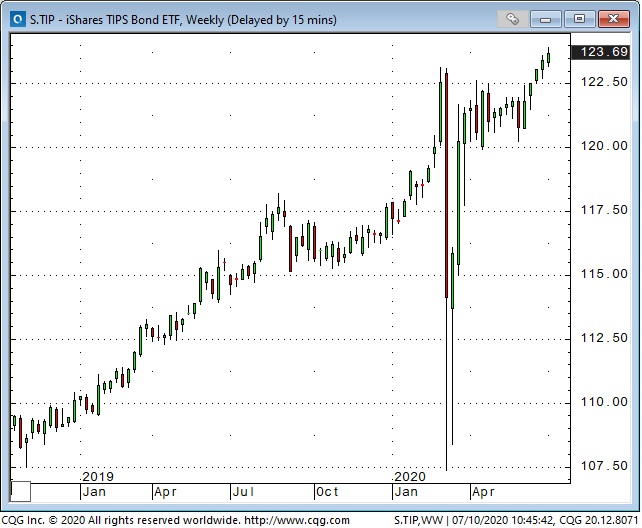The image size is (642, 528).
Task: Click the 122.50 price axis label
Action: (604, 82)
